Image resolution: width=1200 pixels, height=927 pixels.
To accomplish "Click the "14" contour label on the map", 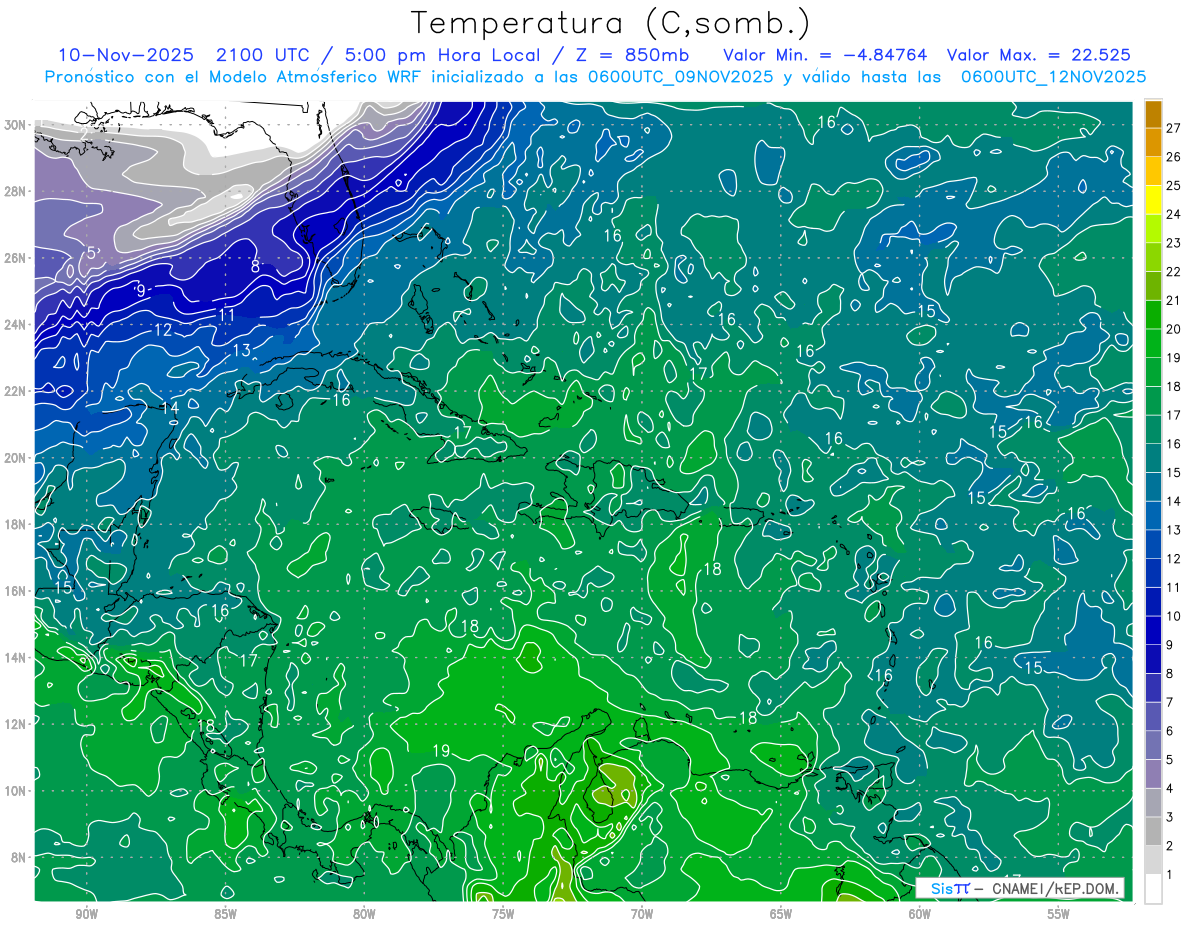I will [x=169, y=408].
